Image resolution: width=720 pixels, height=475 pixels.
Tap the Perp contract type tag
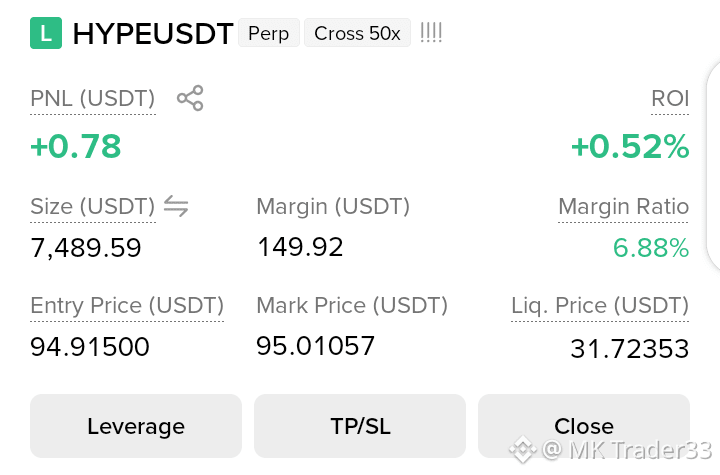269,33
